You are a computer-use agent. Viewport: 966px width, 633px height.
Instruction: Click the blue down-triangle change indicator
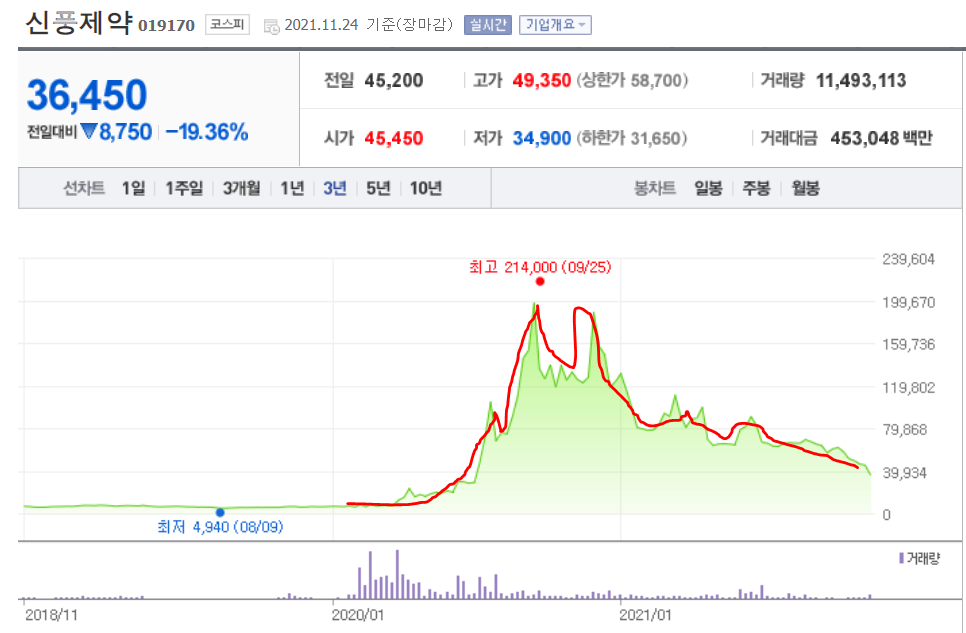click(x=89, y=131)
